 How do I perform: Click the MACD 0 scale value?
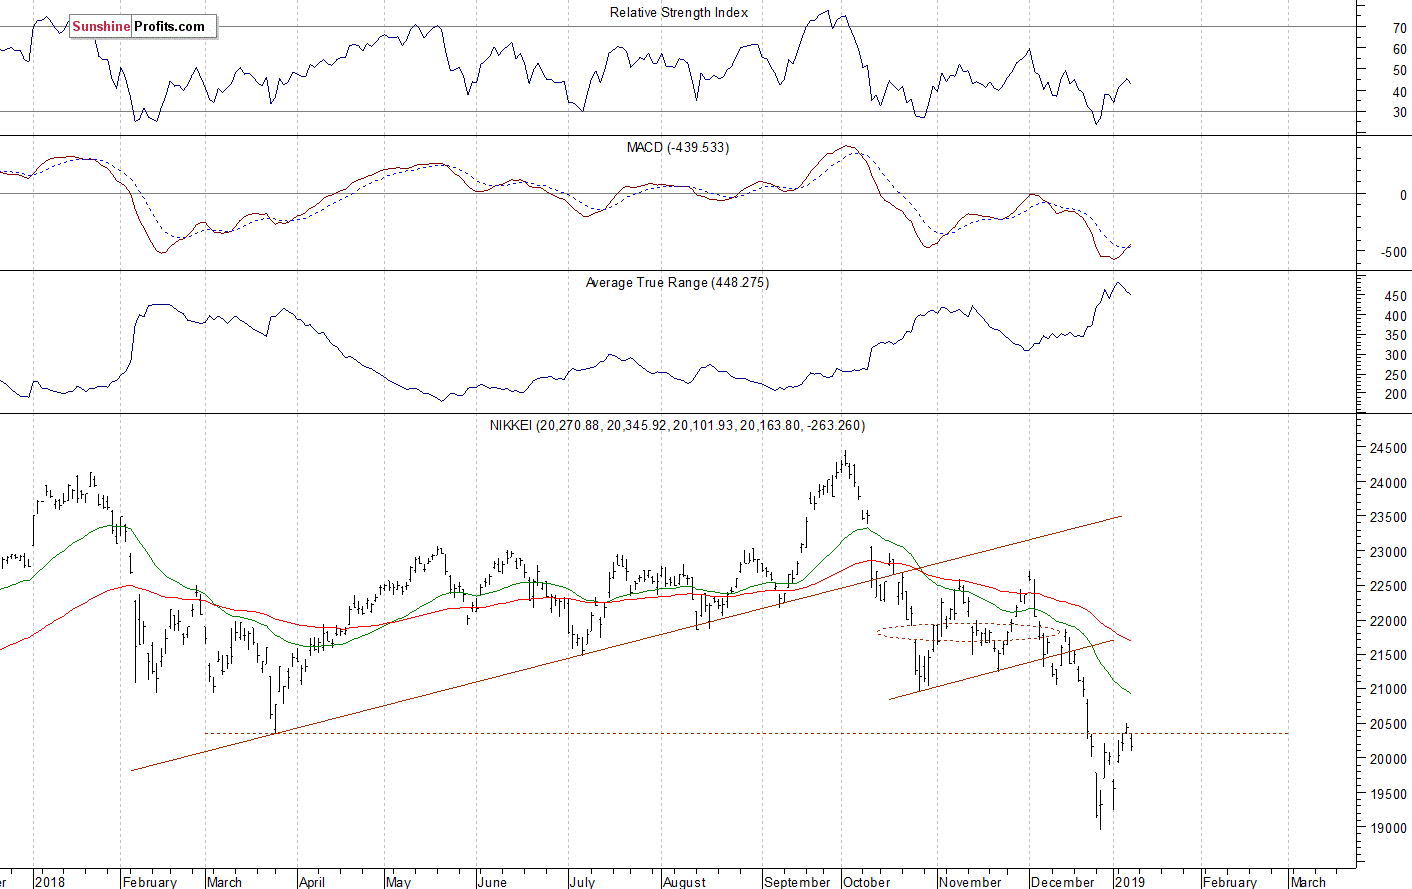pos(1403,195)
